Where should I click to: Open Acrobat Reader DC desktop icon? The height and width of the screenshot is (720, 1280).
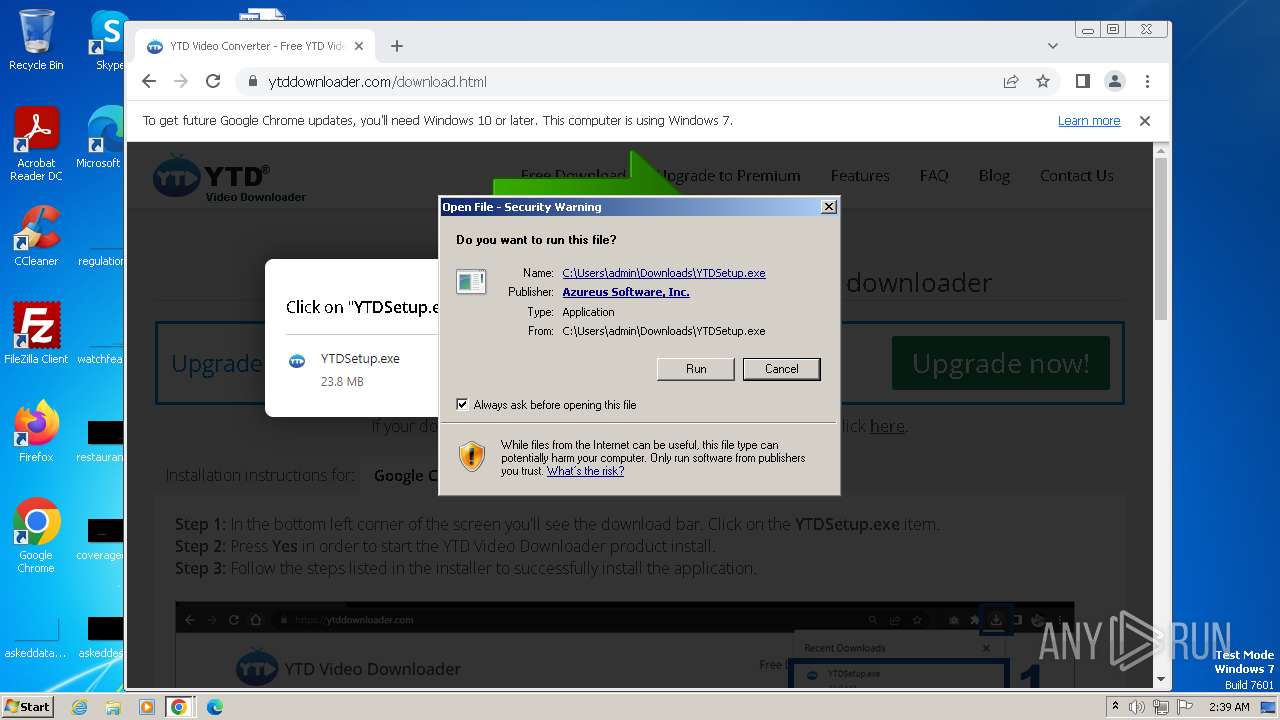click(36, 145)
